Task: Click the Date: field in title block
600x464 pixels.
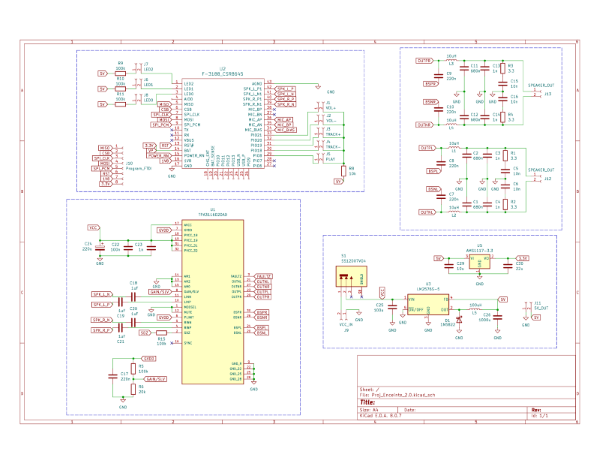Action: coord(410,410)
